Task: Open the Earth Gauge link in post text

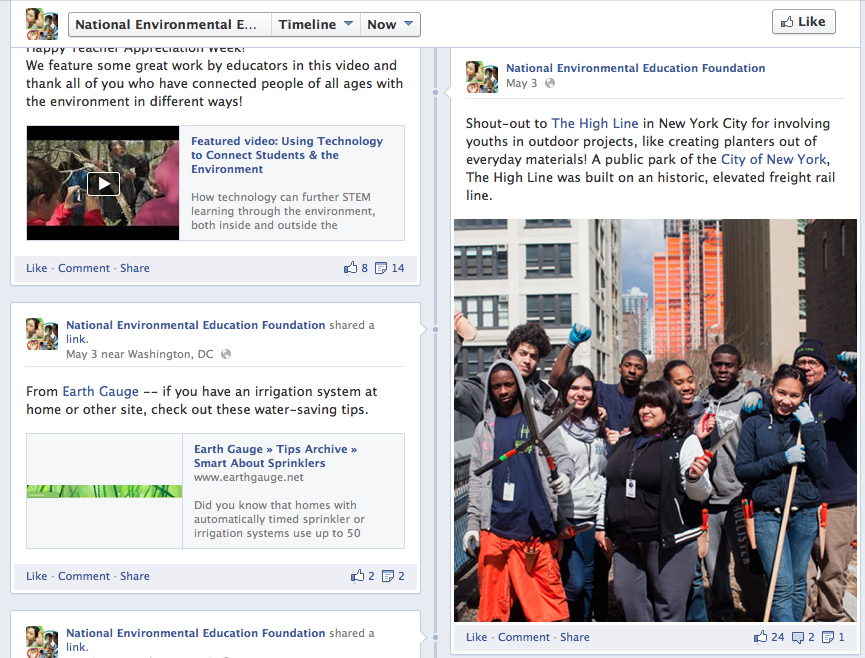Action: click(x=100, y=392)
